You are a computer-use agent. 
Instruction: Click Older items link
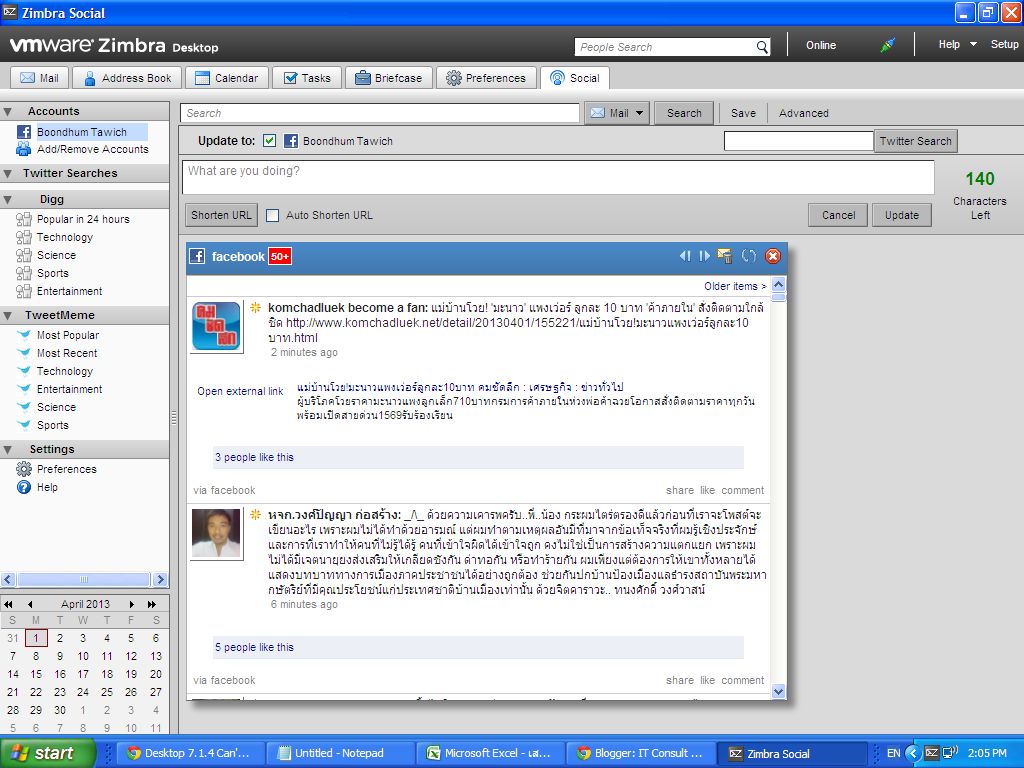pos(735,286)
